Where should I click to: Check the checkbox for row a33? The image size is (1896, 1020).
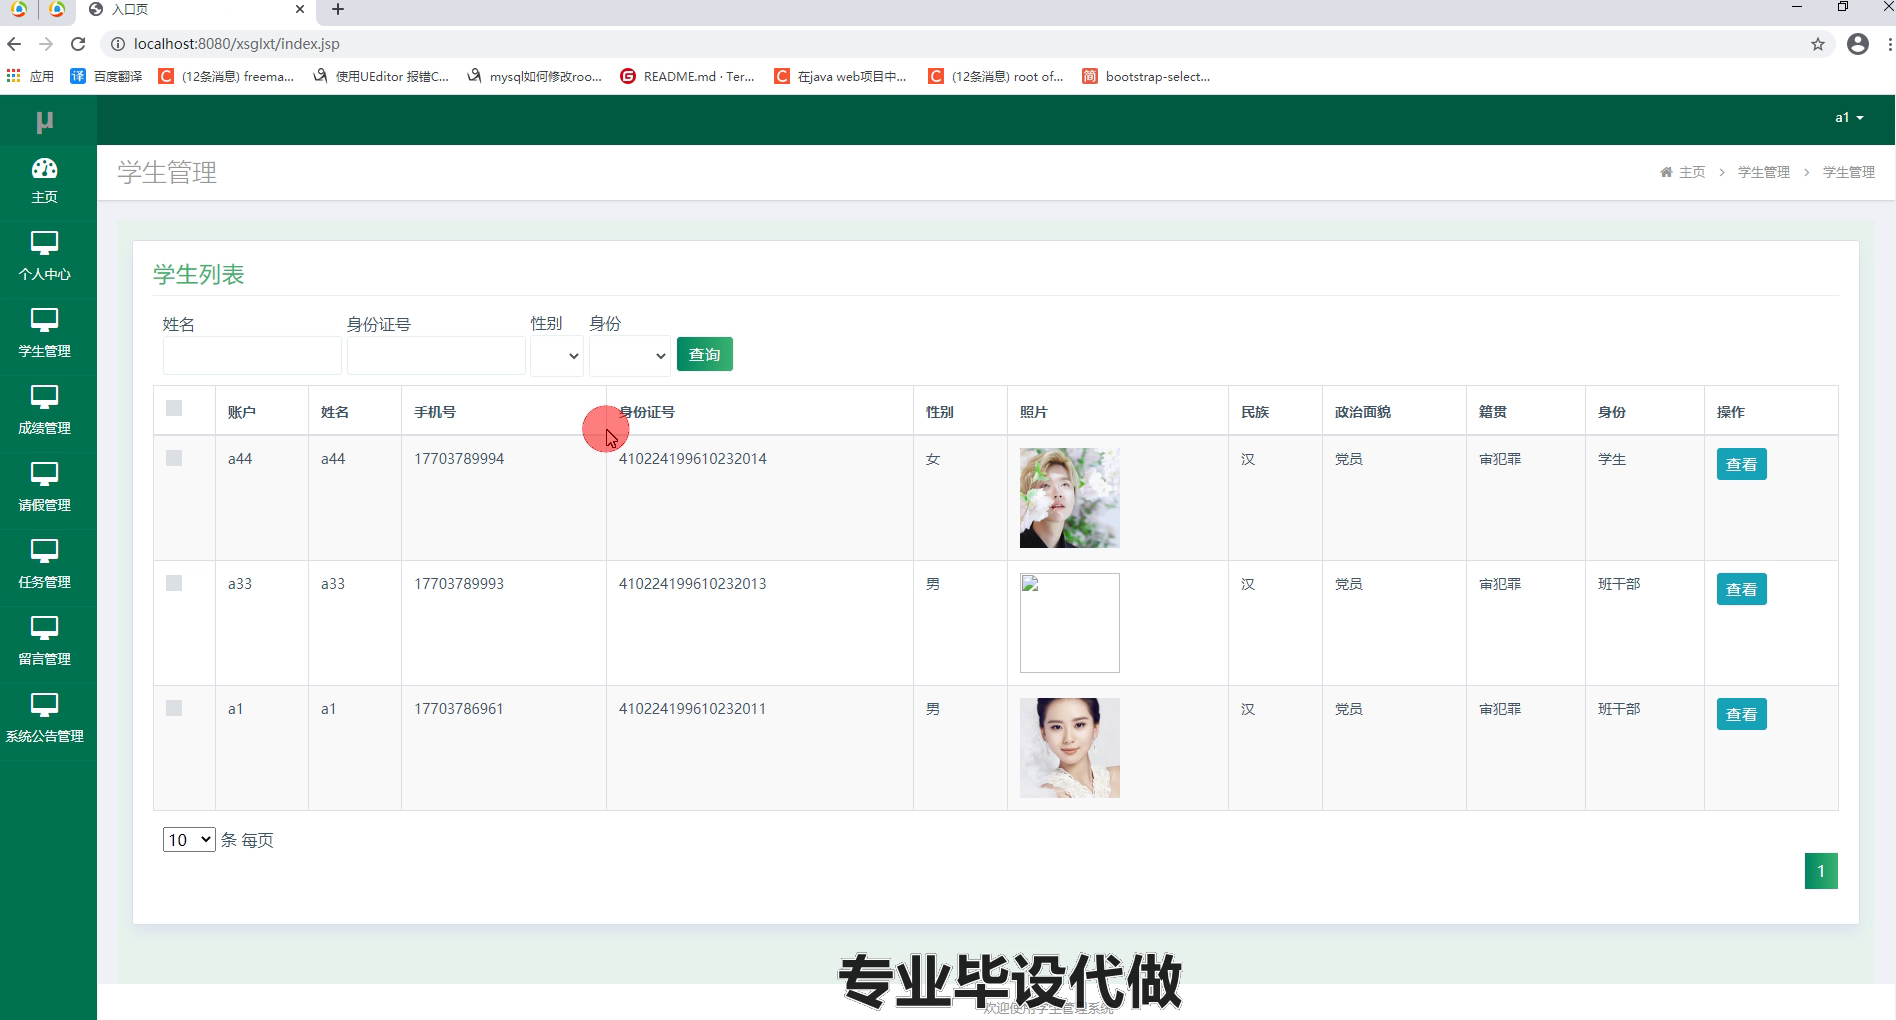[174, 583]
